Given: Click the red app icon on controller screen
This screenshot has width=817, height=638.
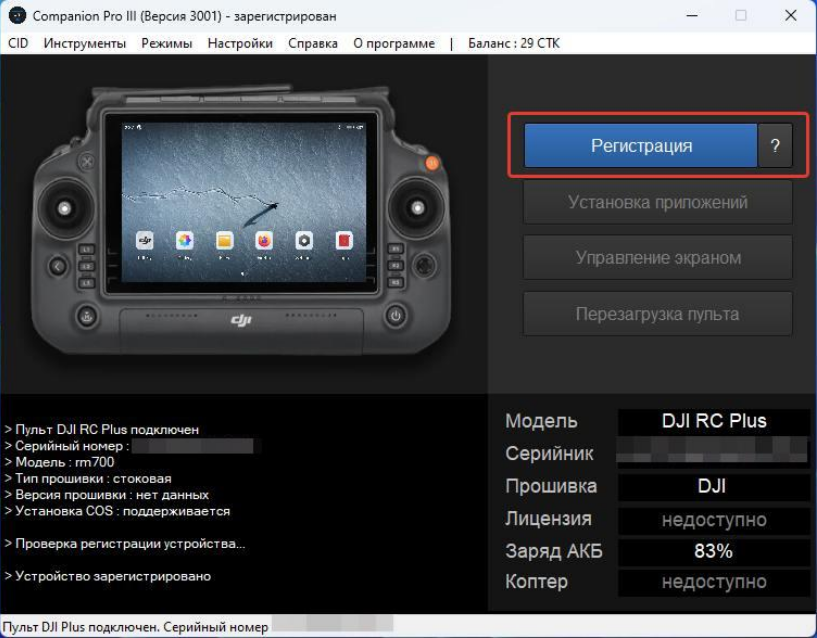Looking at the screenshot, I should pyautogui.click(x=344, y=240).
